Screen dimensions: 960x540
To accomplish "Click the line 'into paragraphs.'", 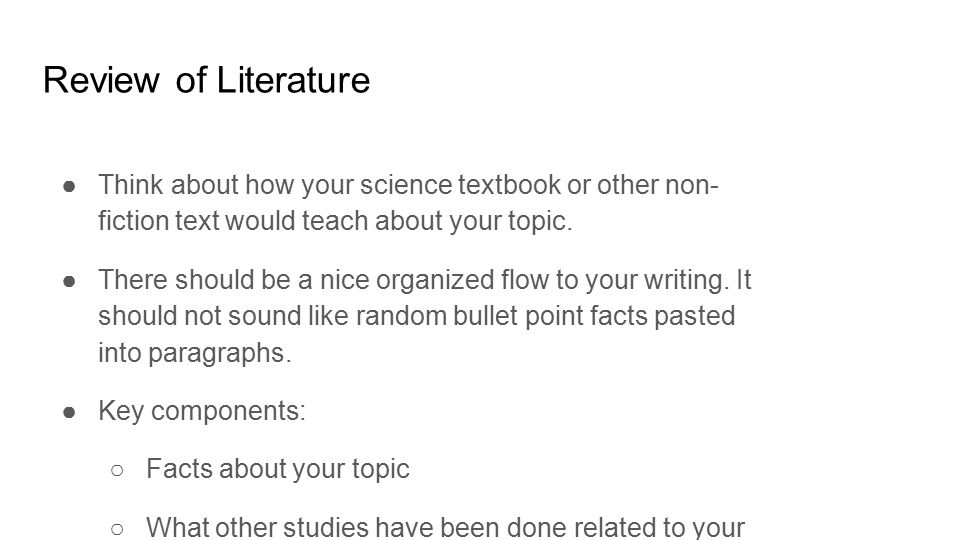I will [195, 353].
